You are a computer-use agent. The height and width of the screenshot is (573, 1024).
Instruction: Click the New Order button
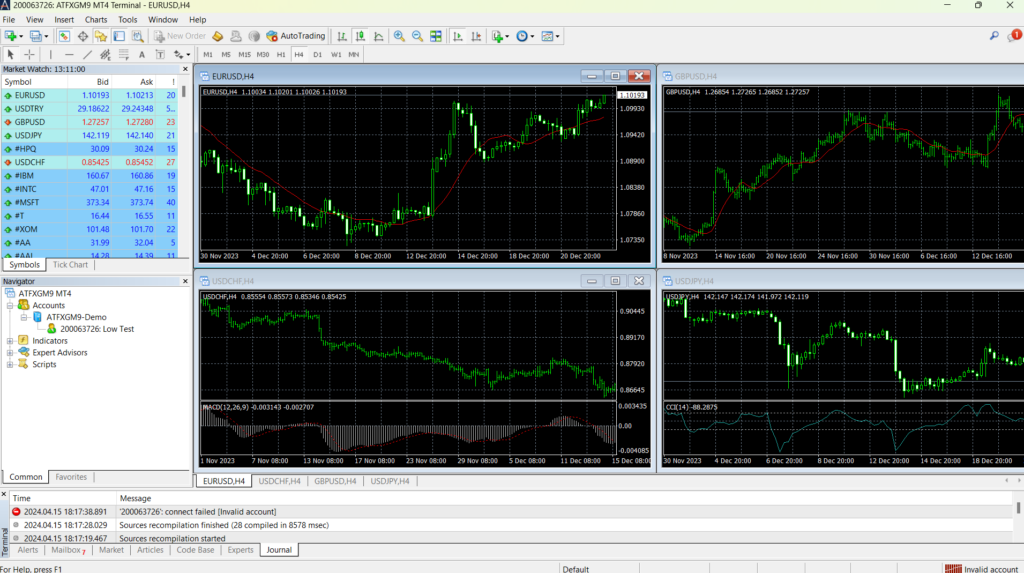(x=180, y=37)
